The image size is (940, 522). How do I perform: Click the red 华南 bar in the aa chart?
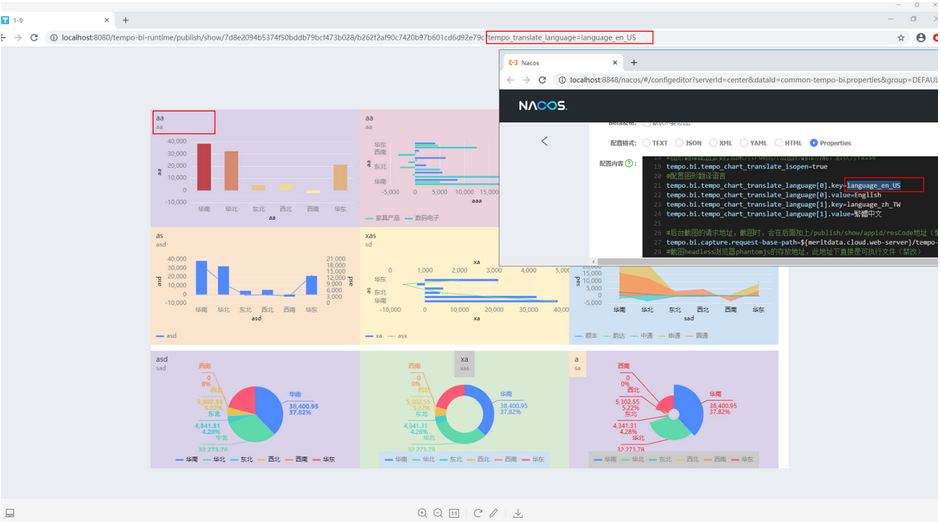[204, 167]
